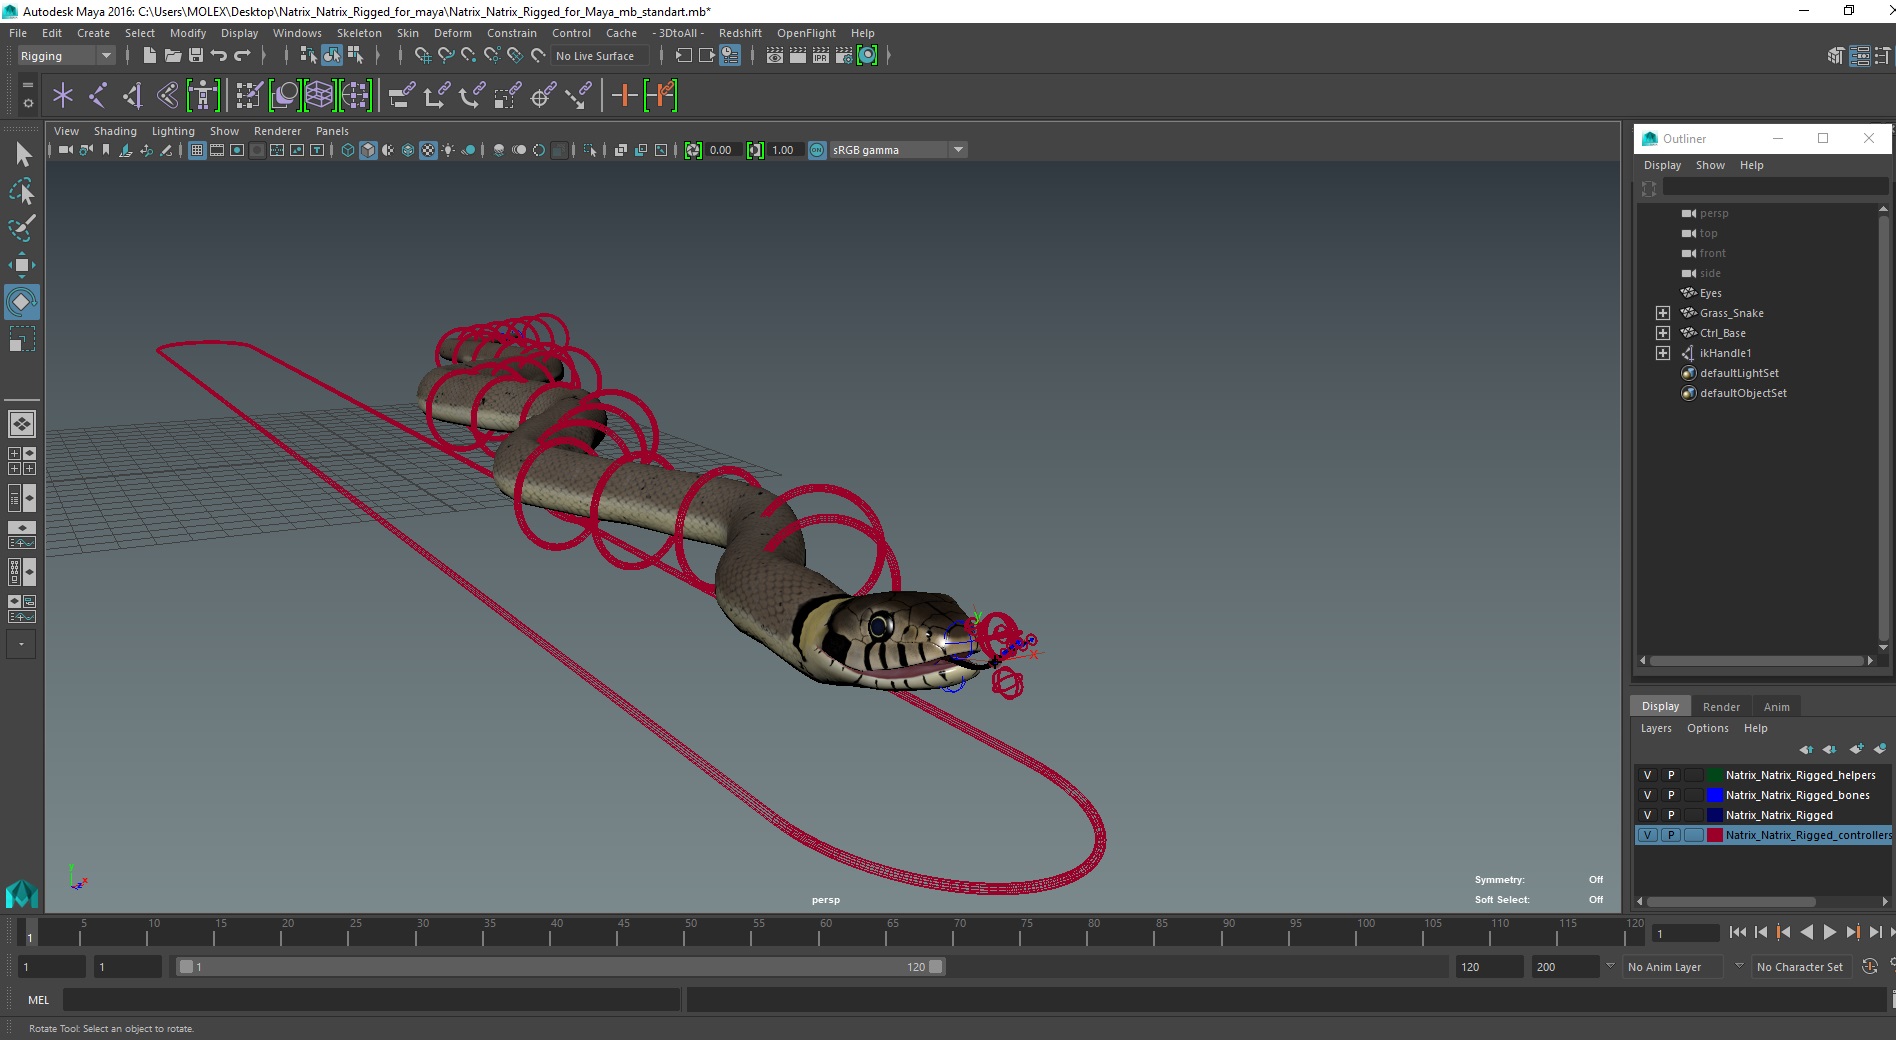Switch to the Render layer tab
The width and height of the screenshot is (1896, 1040).
[1721, 707]
